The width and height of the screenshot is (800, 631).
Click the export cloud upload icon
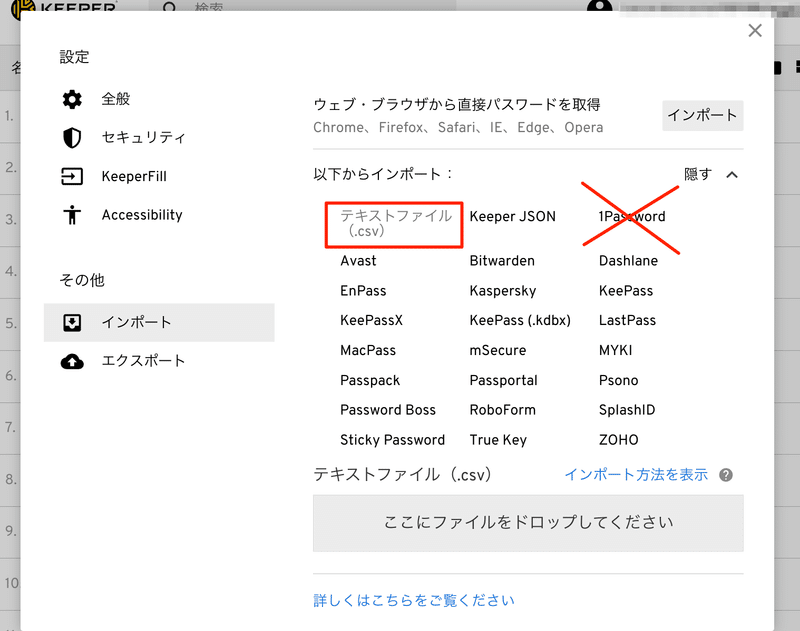coord(72,361)
